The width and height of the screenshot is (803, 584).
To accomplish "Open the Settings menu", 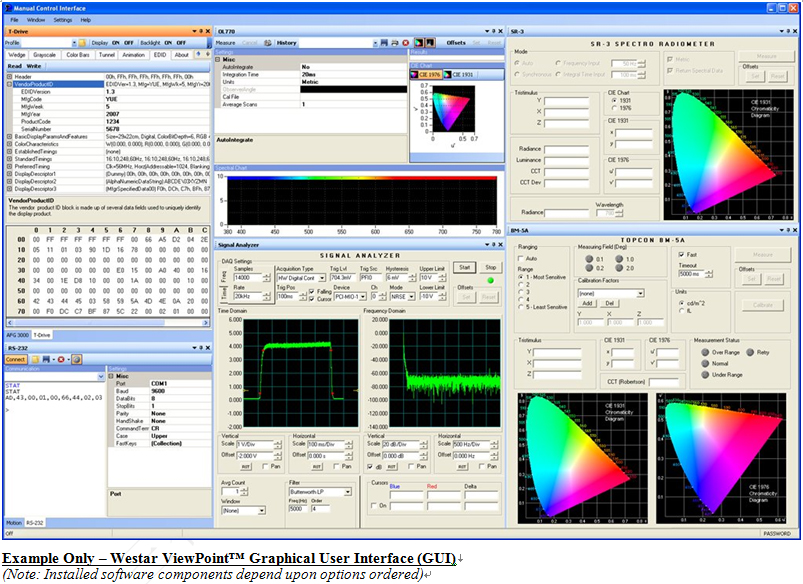I will point(63,20).
